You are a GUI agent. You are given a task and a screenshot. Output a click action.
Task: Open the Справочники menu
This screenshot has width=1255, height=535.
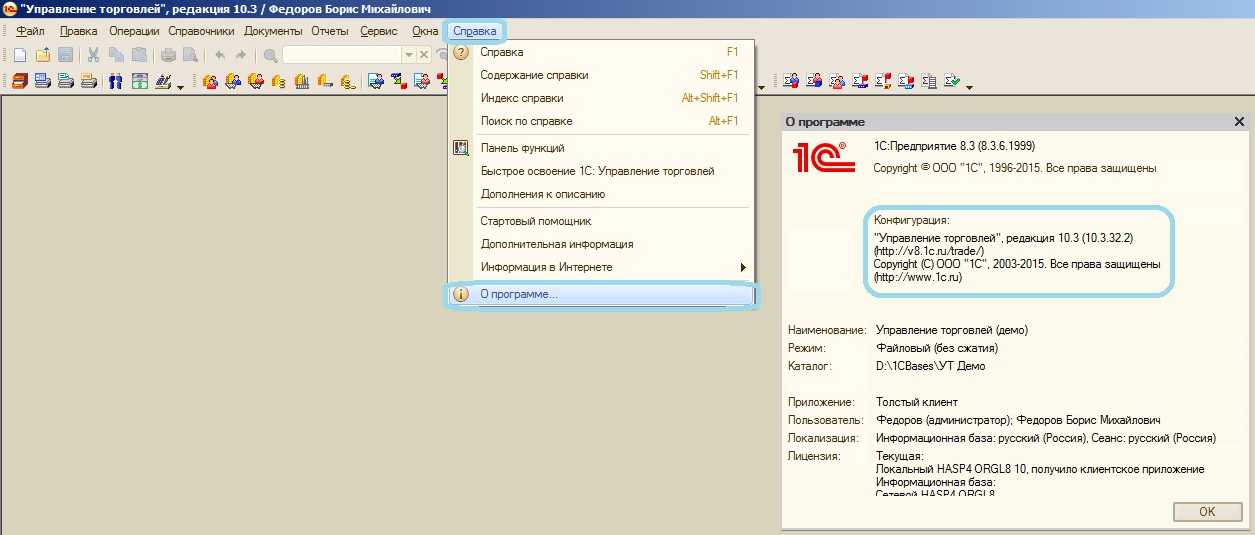[201, 31]
